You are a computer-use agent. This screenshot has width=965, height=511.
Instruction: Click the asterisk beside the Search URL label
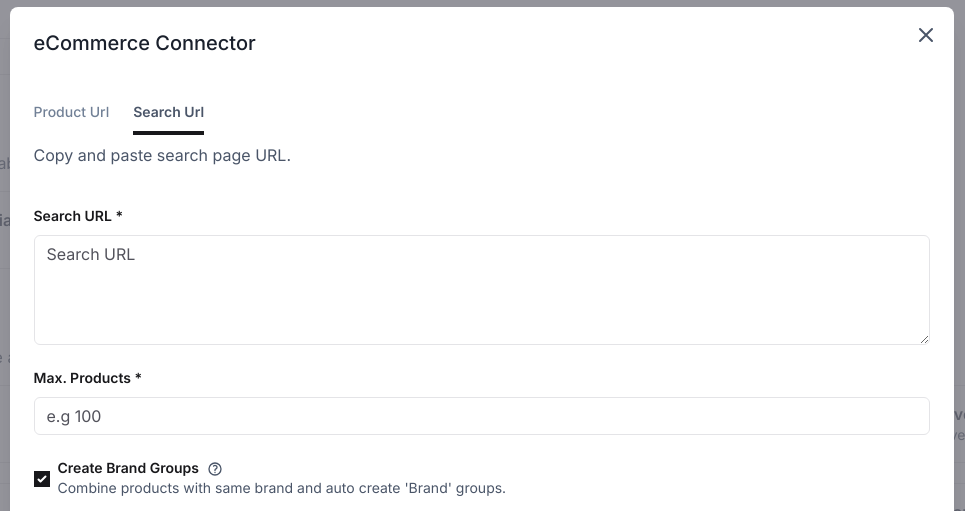[119, 215]
